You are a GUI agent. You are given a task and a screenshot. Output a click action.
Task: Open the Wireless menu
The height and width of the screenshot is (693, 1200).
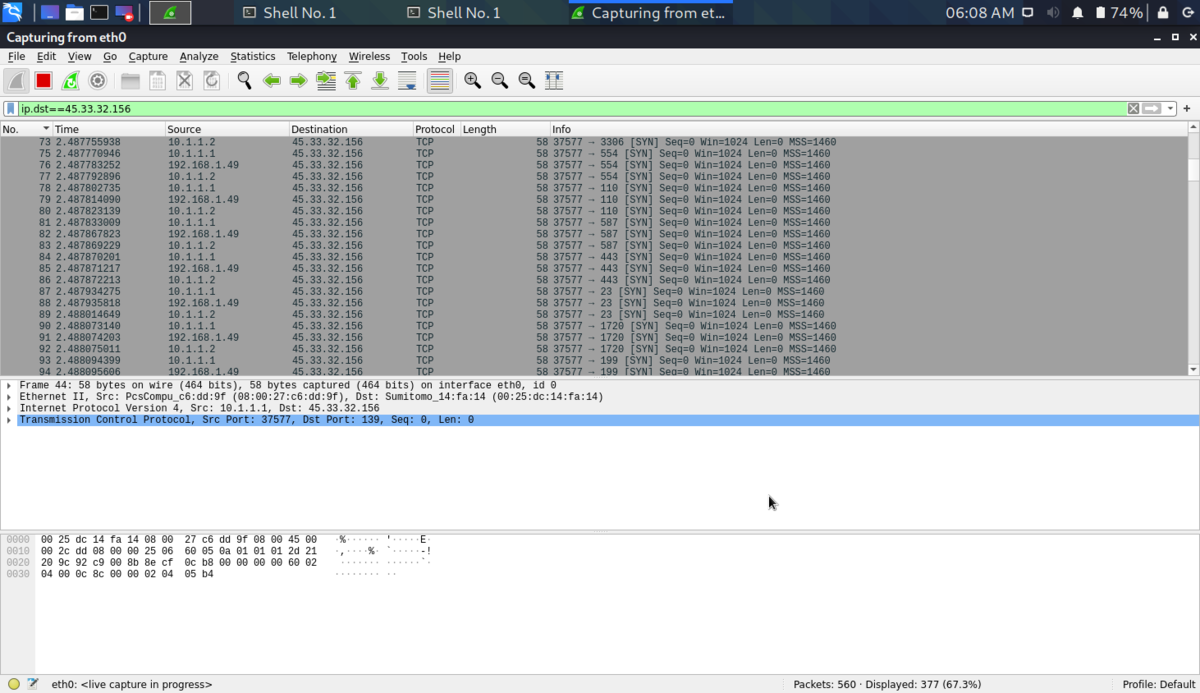369,57
